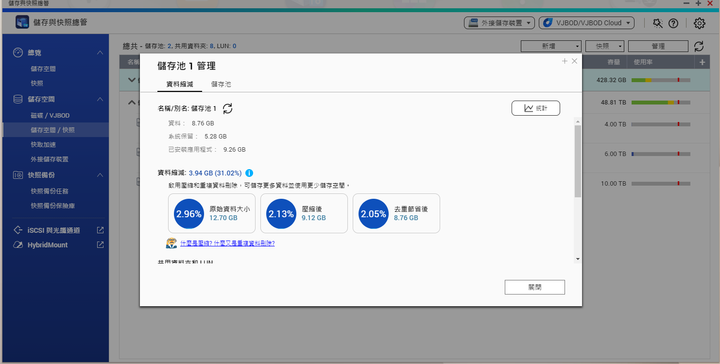
Task: Click the iSCSI 與光纖通道 icon
Action: [x=17, y=230]
